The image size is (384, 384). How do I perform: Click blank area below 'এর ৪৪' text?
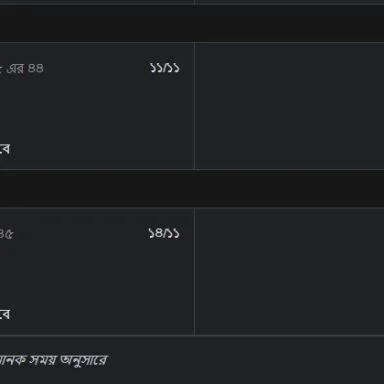[67, 107]
